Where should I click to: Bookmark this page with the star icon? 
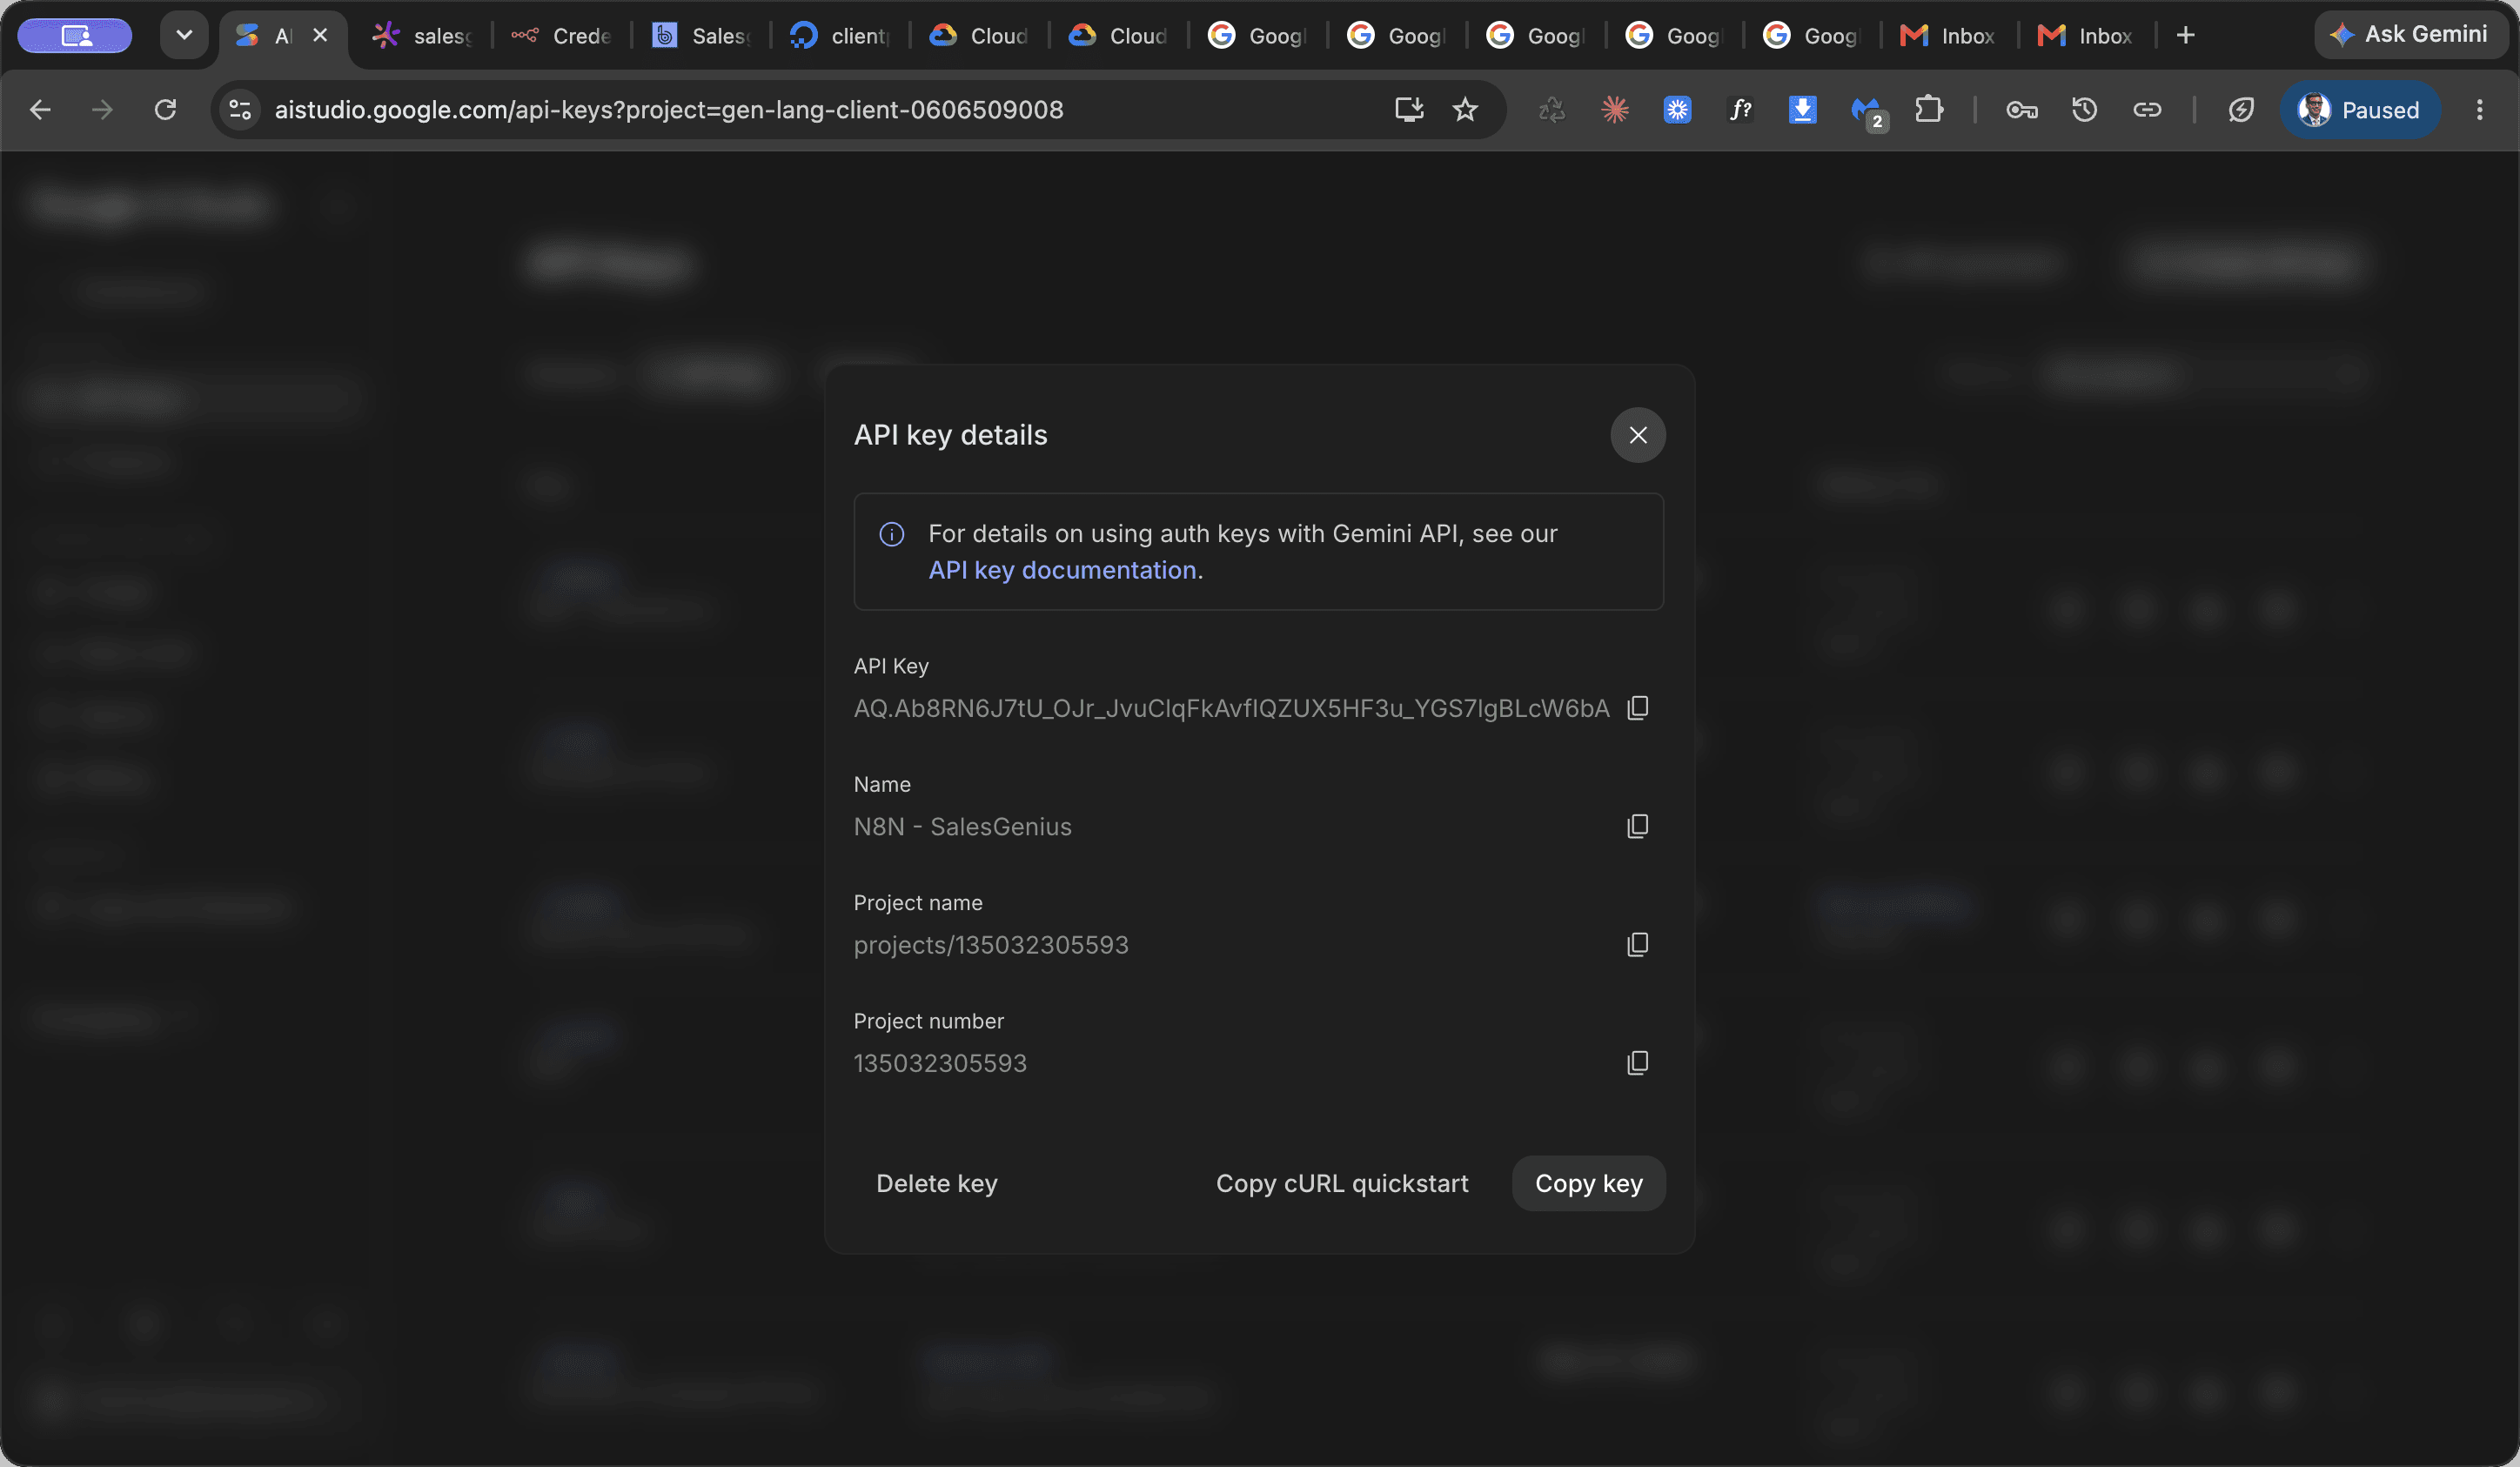pos(1465,110)
